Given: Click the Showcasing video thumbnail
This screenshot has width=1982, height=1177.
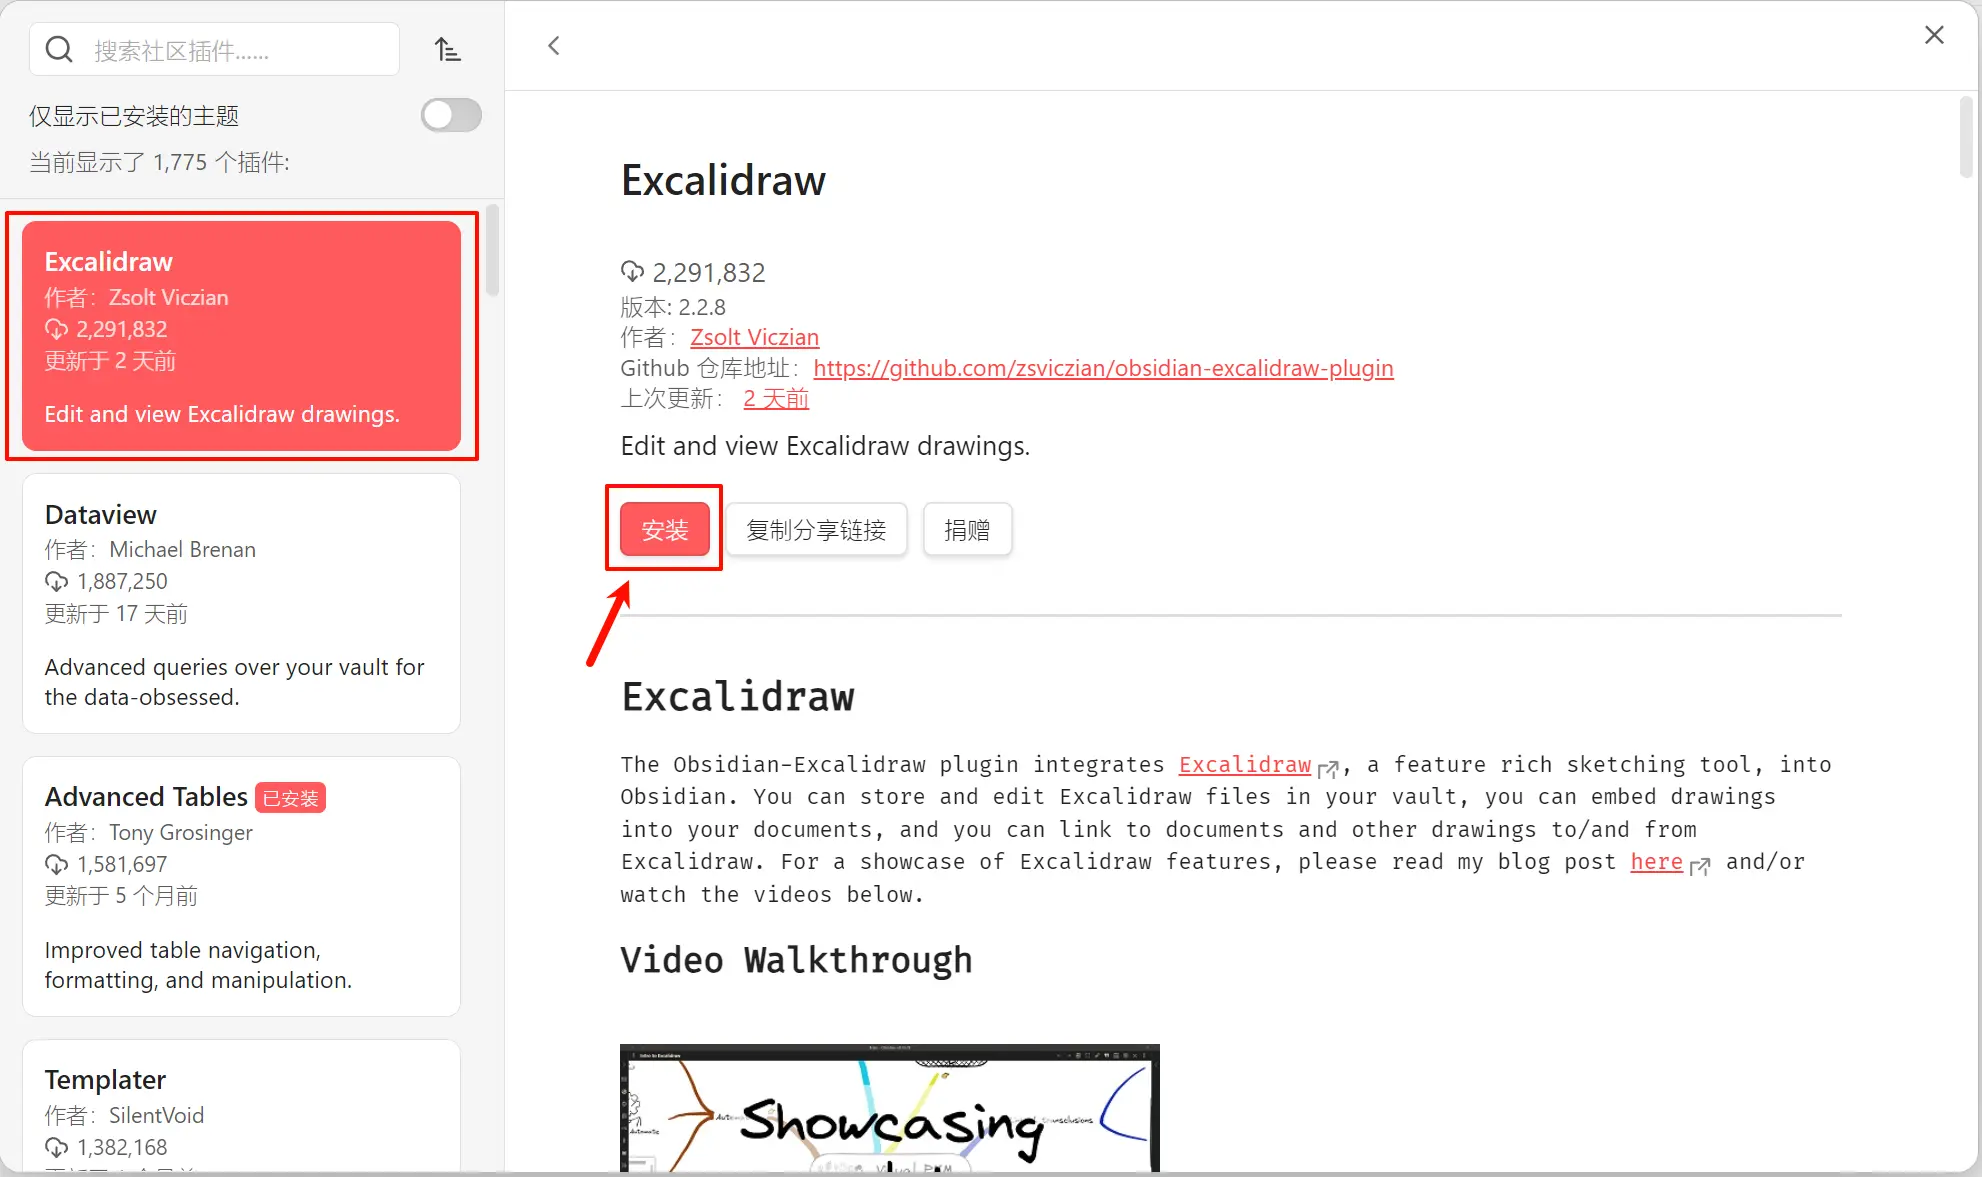Looking at the screenshot, I should (889, 1108).
